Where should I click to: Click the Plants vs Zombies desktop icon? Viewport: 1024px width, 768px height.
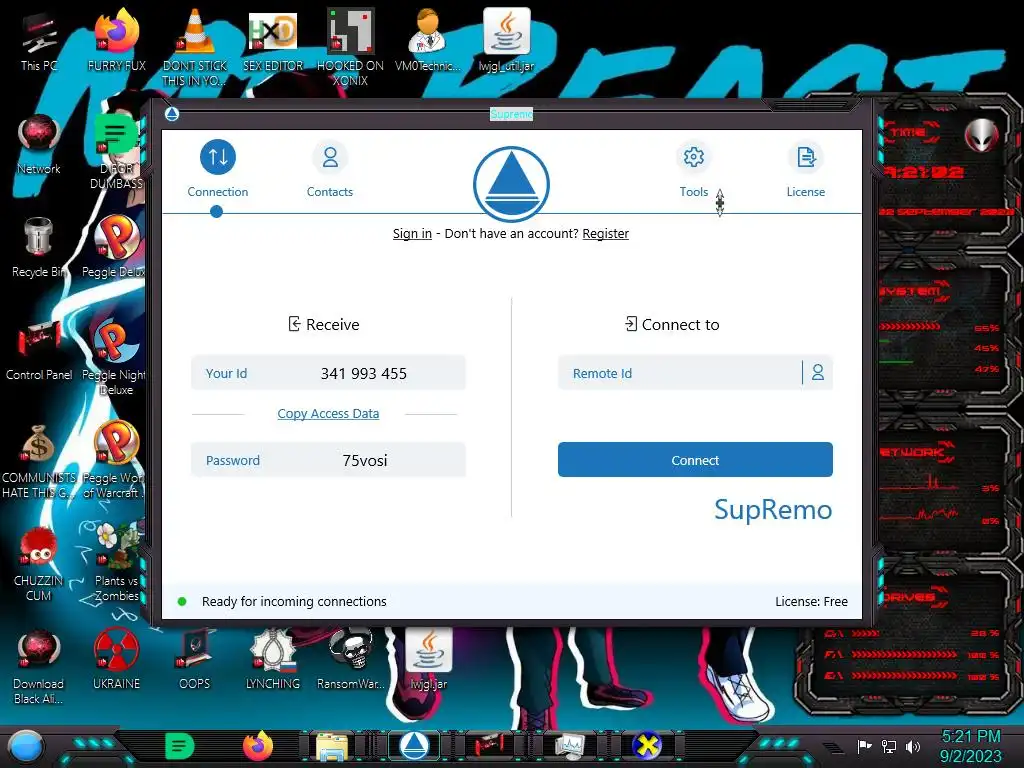tap(118, 563)
